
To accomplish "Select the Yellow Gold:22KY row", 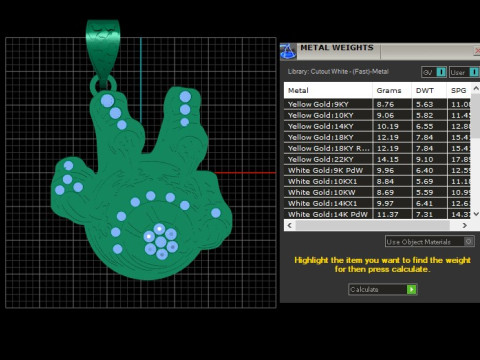I will (x=377, y=159).
